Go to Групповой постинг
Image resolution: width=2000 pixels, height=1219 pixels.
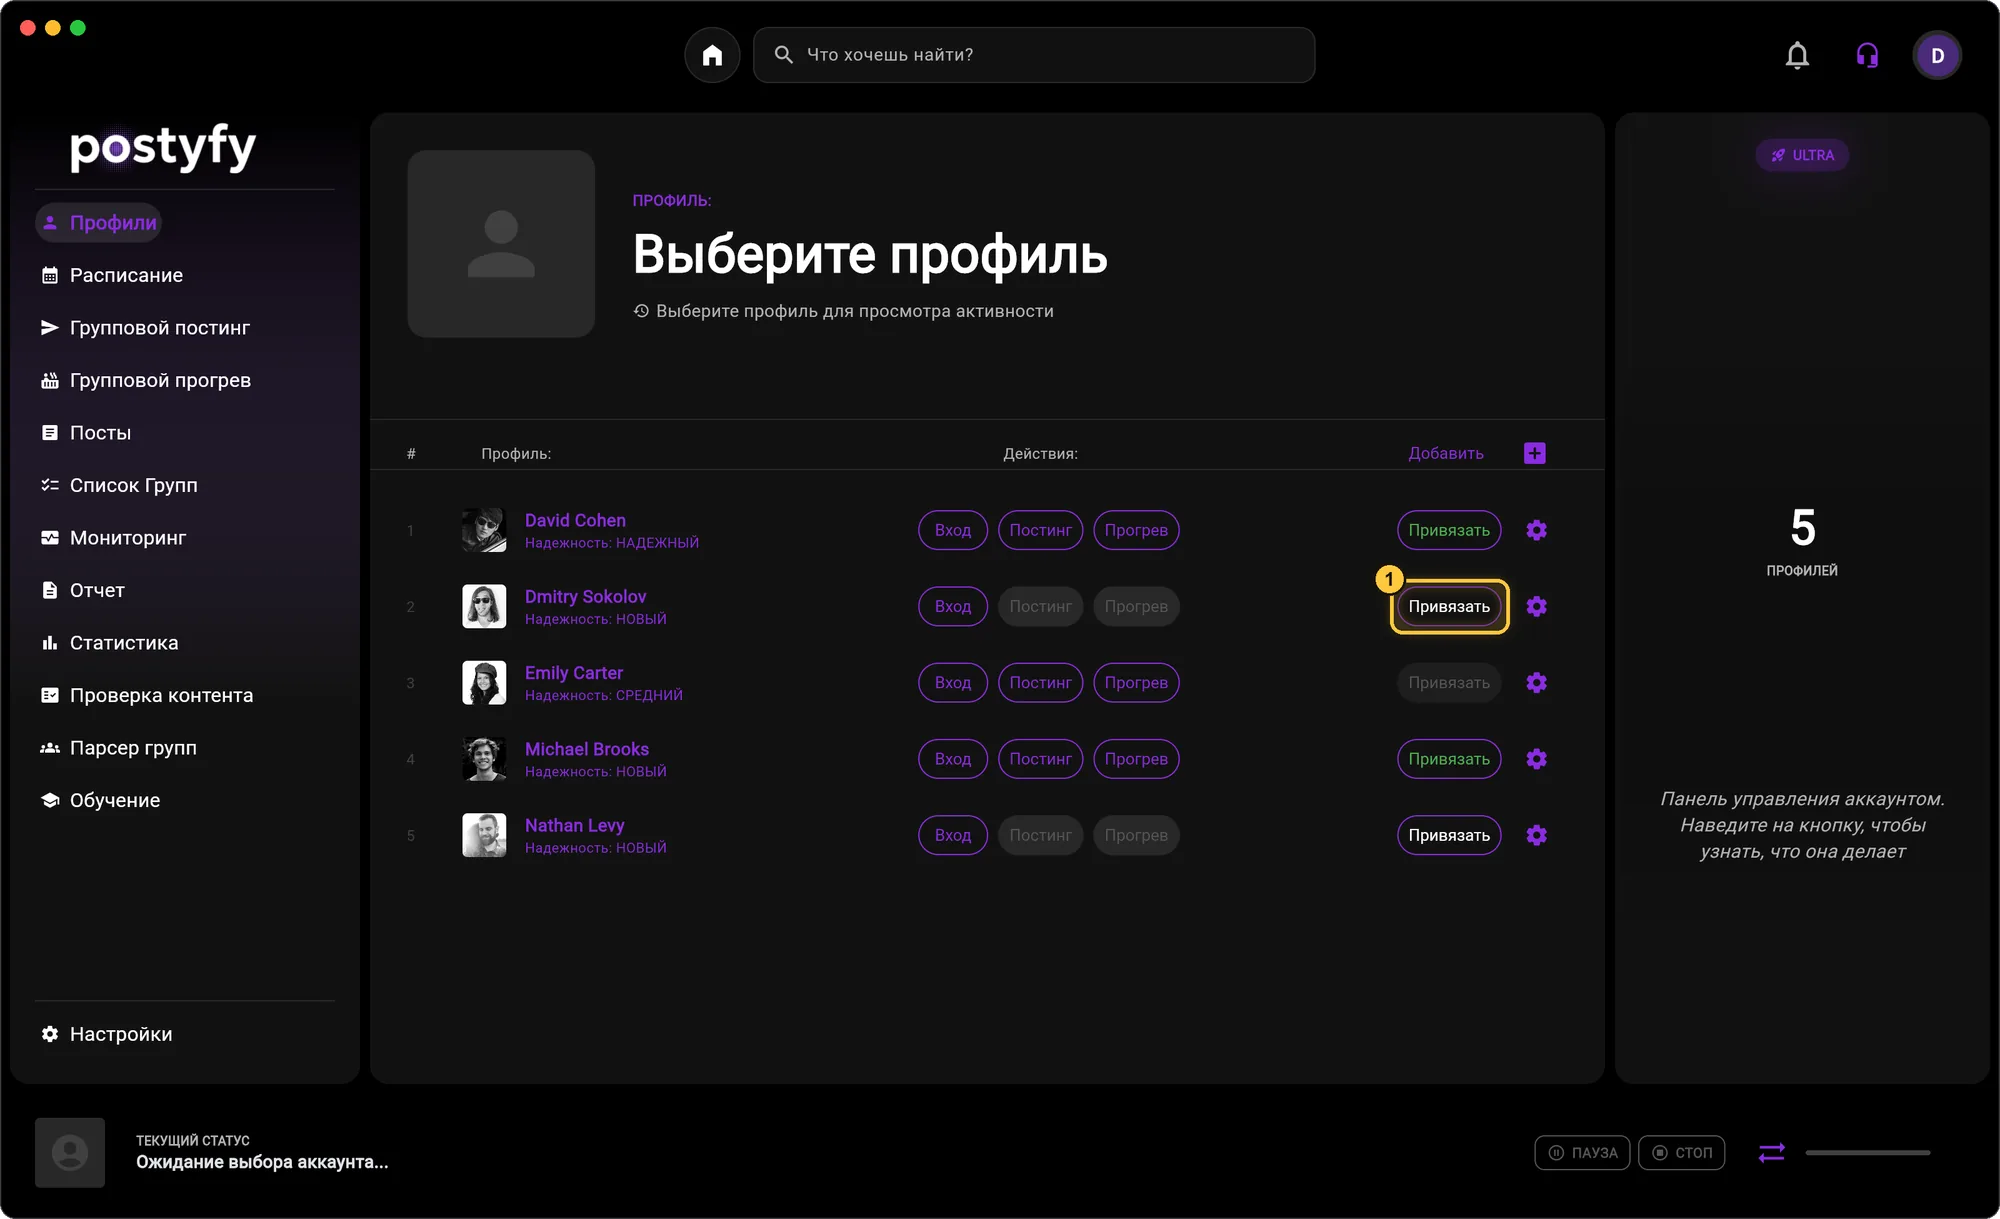145,327
